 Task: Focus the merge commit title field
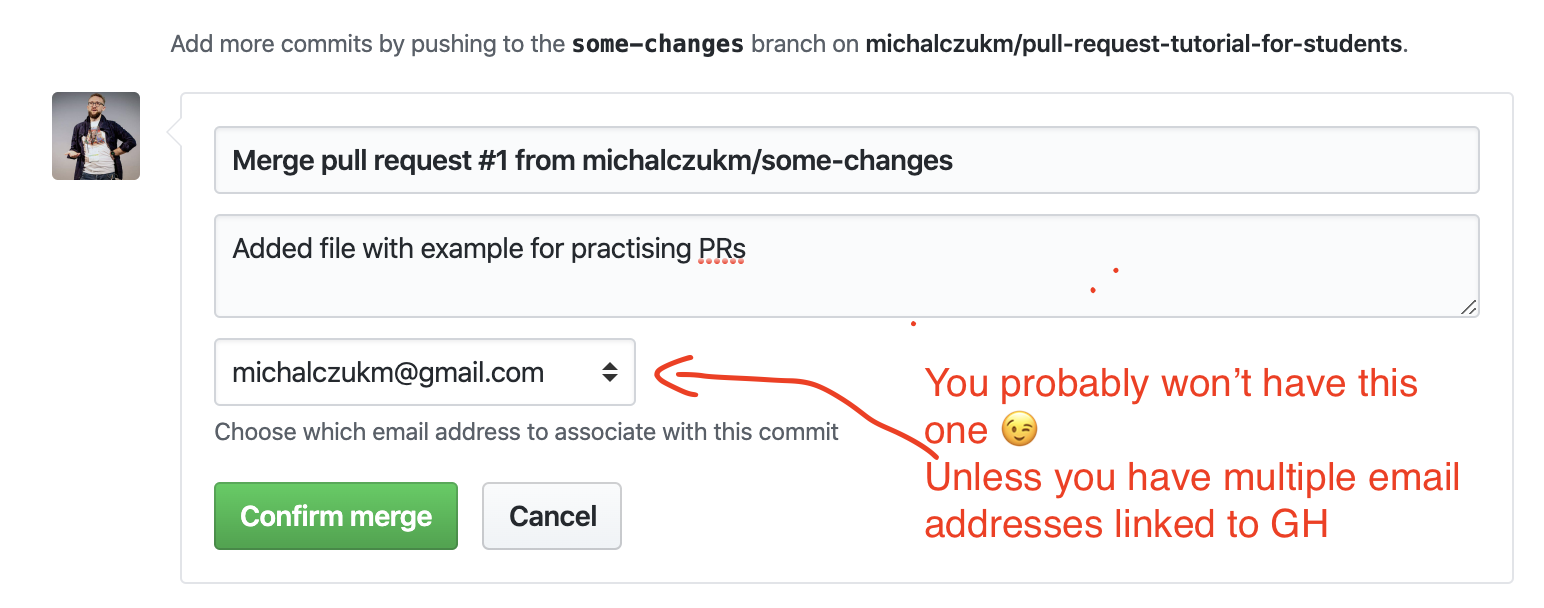pos(846,160)
